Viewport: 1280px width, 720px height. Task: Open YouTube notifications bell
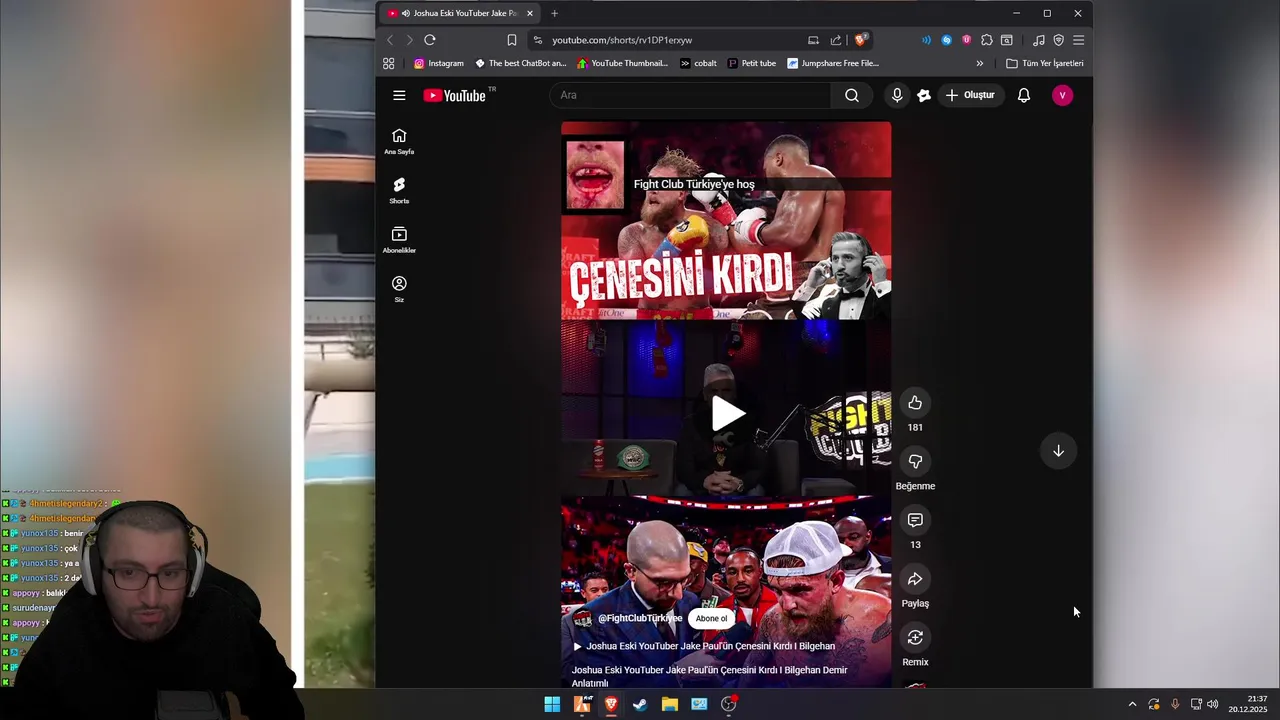(1024, 95)
